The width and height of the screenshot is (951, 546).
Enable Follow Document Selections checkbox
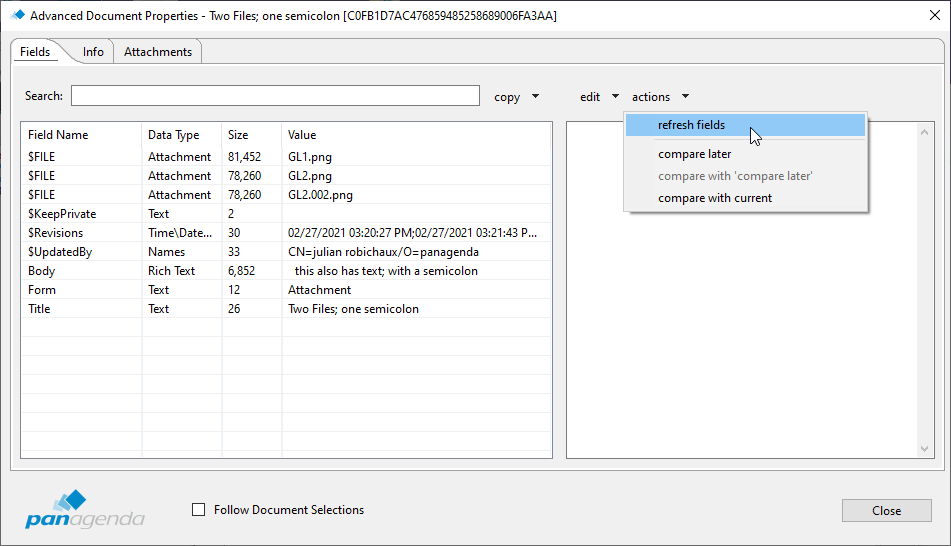point(199,510)
